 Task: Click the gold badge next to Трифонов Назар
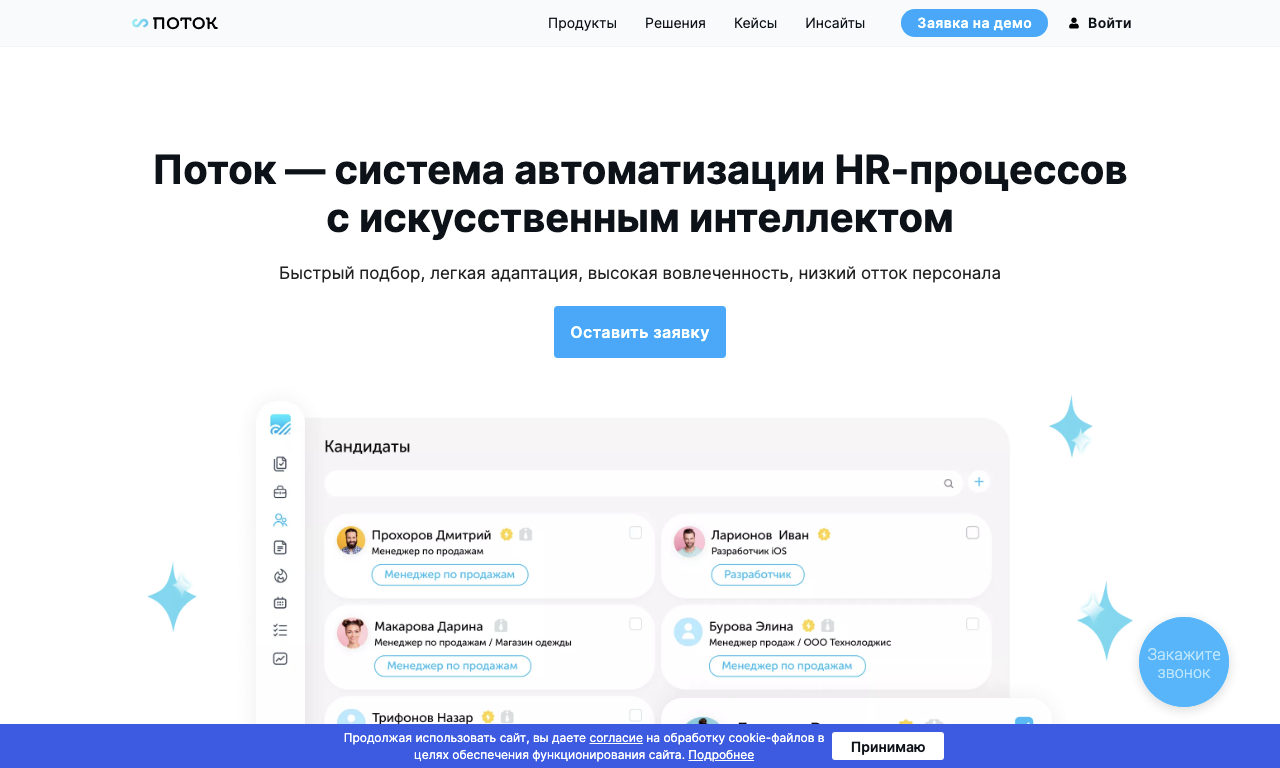[x=487, y=717]
